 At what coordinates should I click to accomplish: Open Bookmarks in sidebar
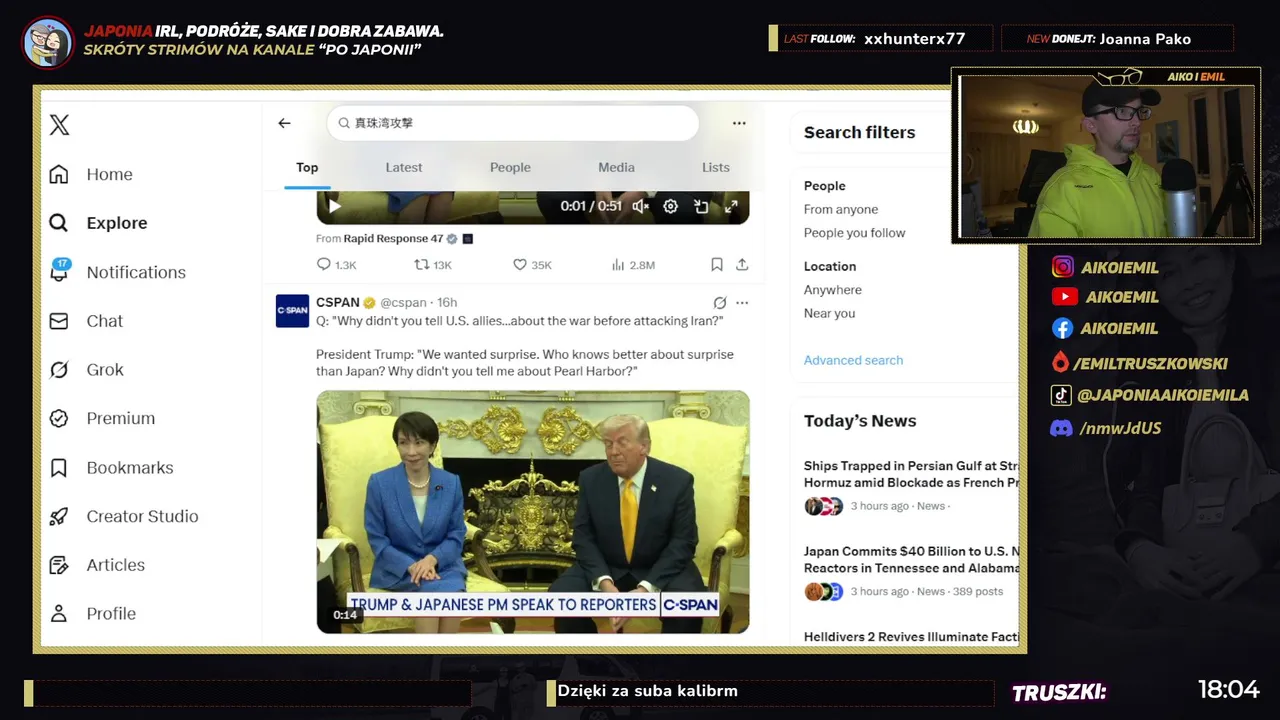pyautogui.click(x=111, y=467)
